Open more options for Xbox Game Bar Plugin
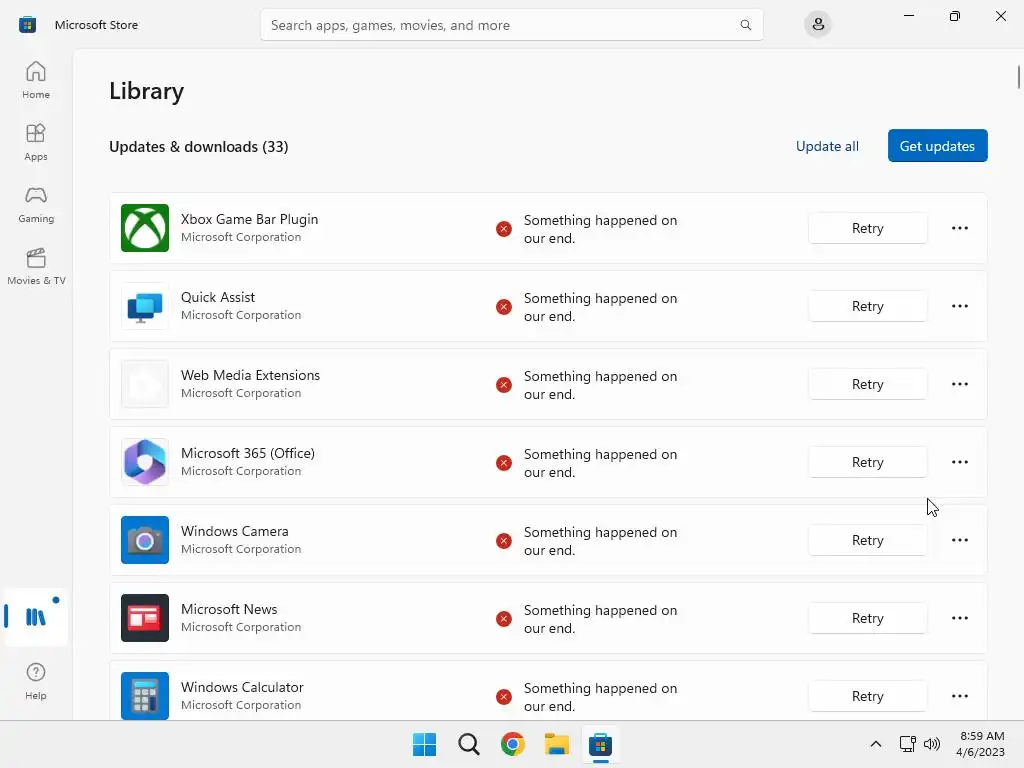Screen dimensions: 1024x768 [959, 228]
